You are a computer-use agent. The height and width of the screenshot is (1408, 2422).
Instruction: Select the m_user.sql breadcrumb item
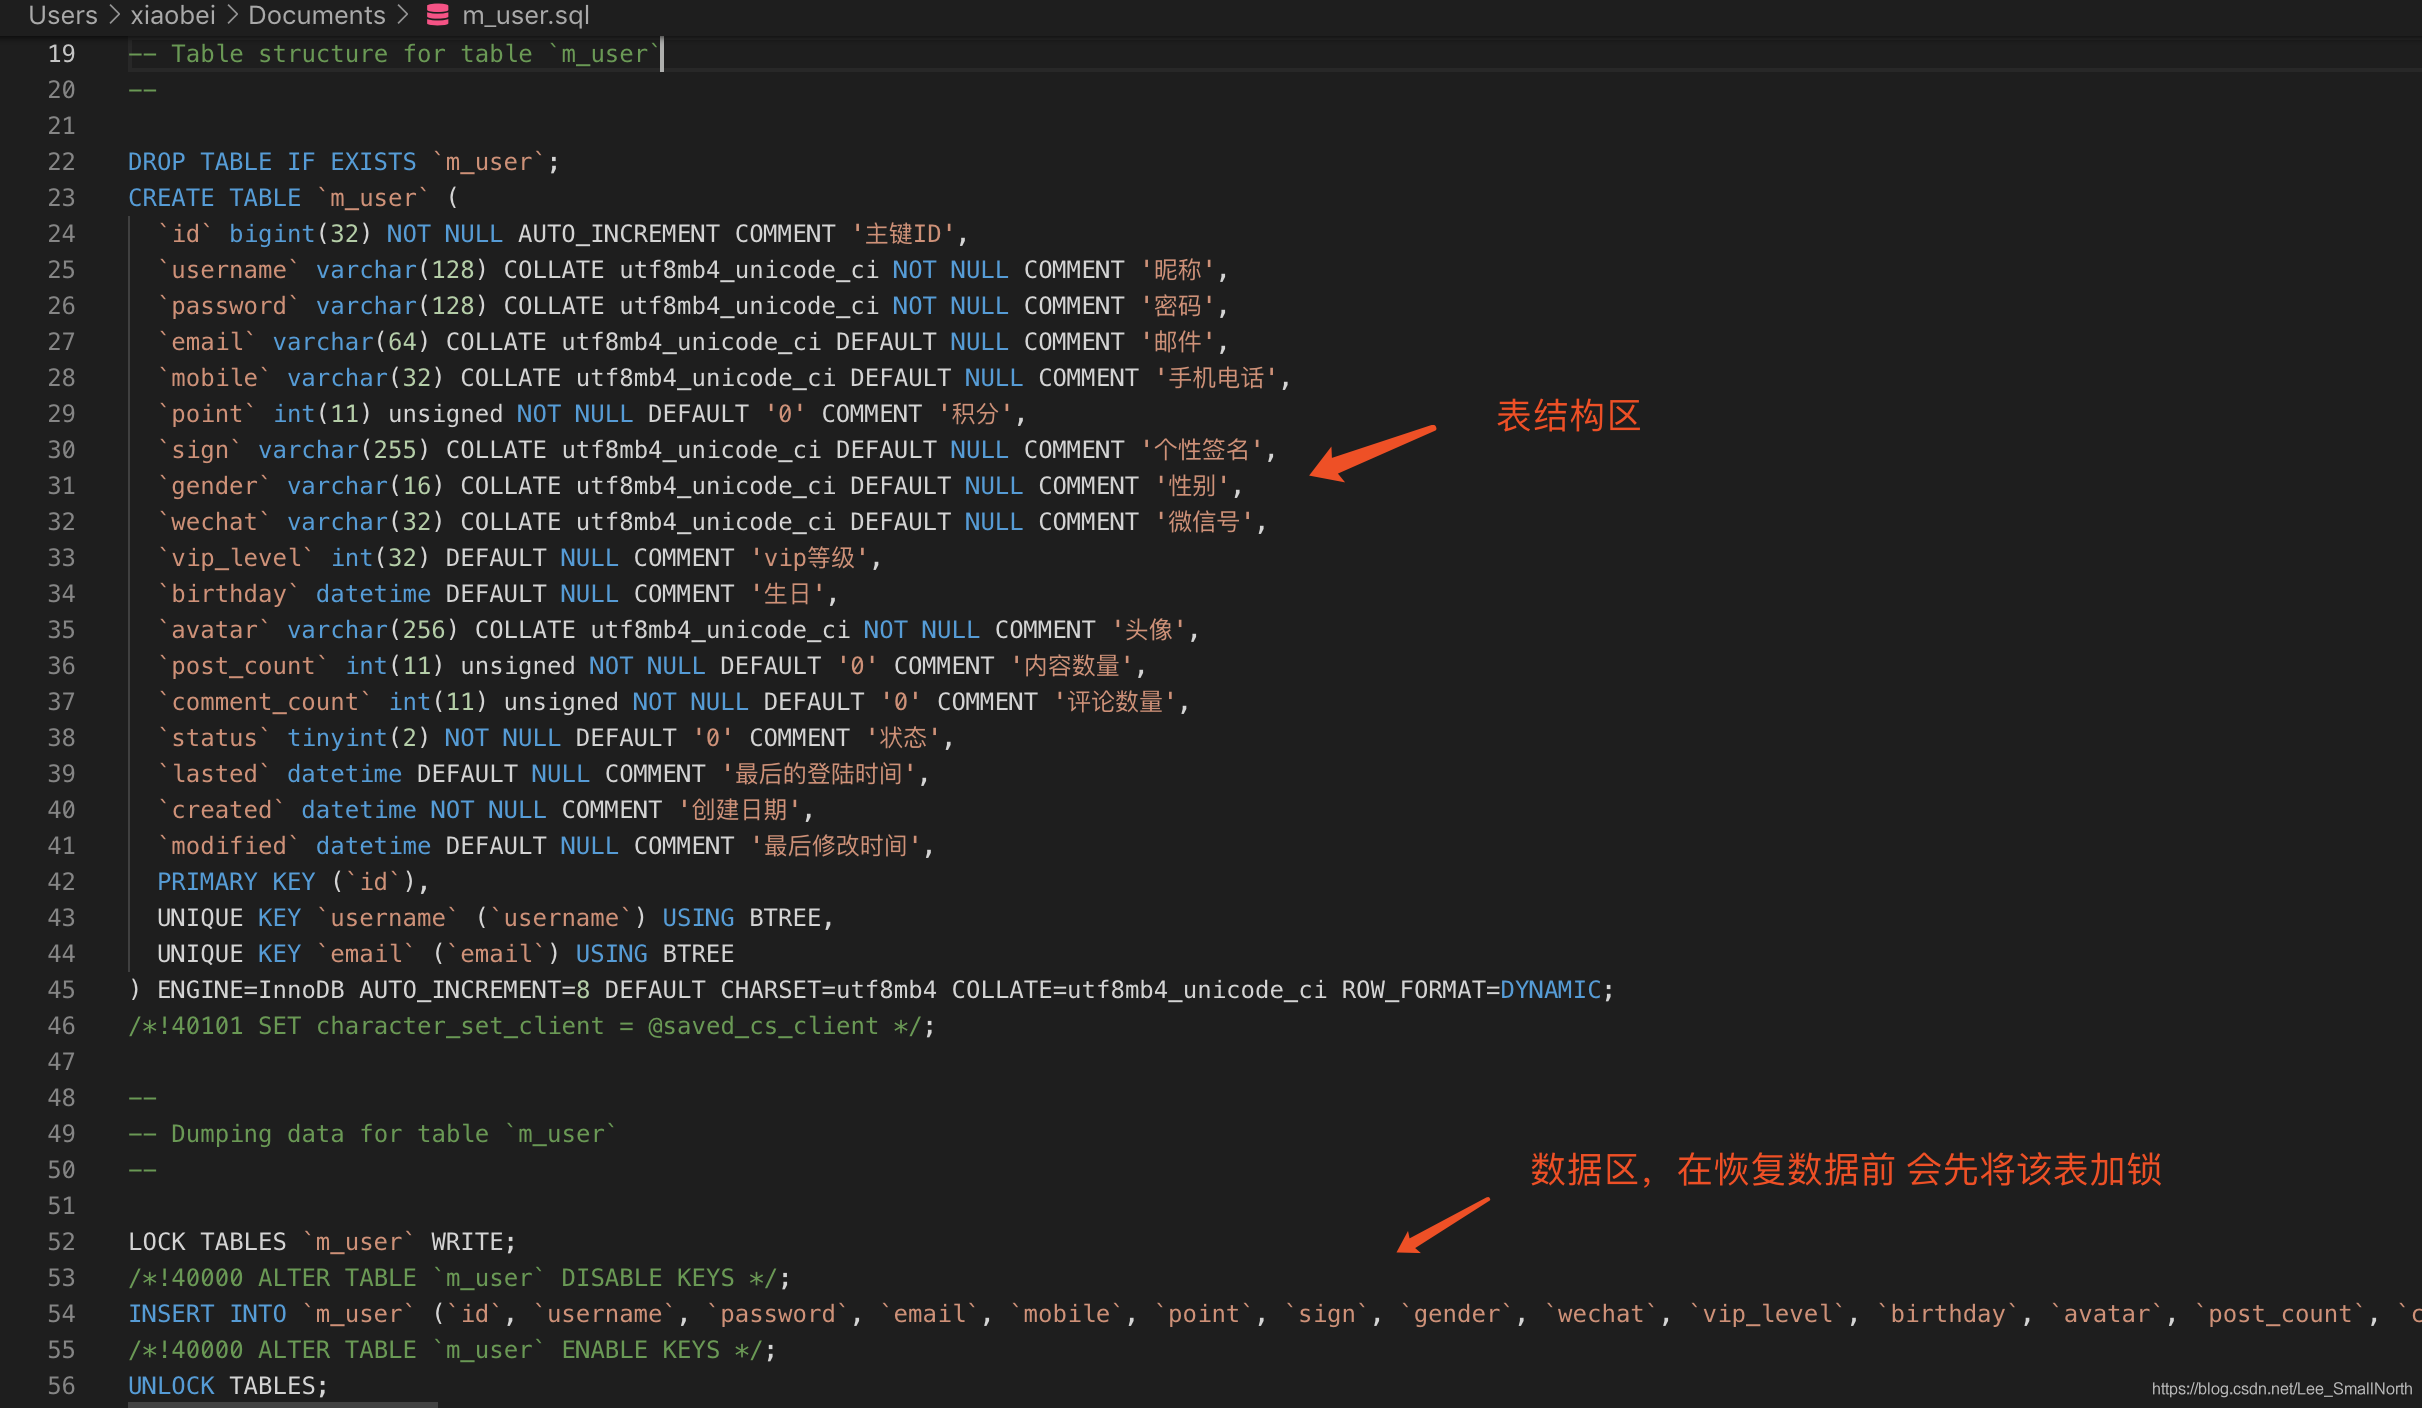525,15
